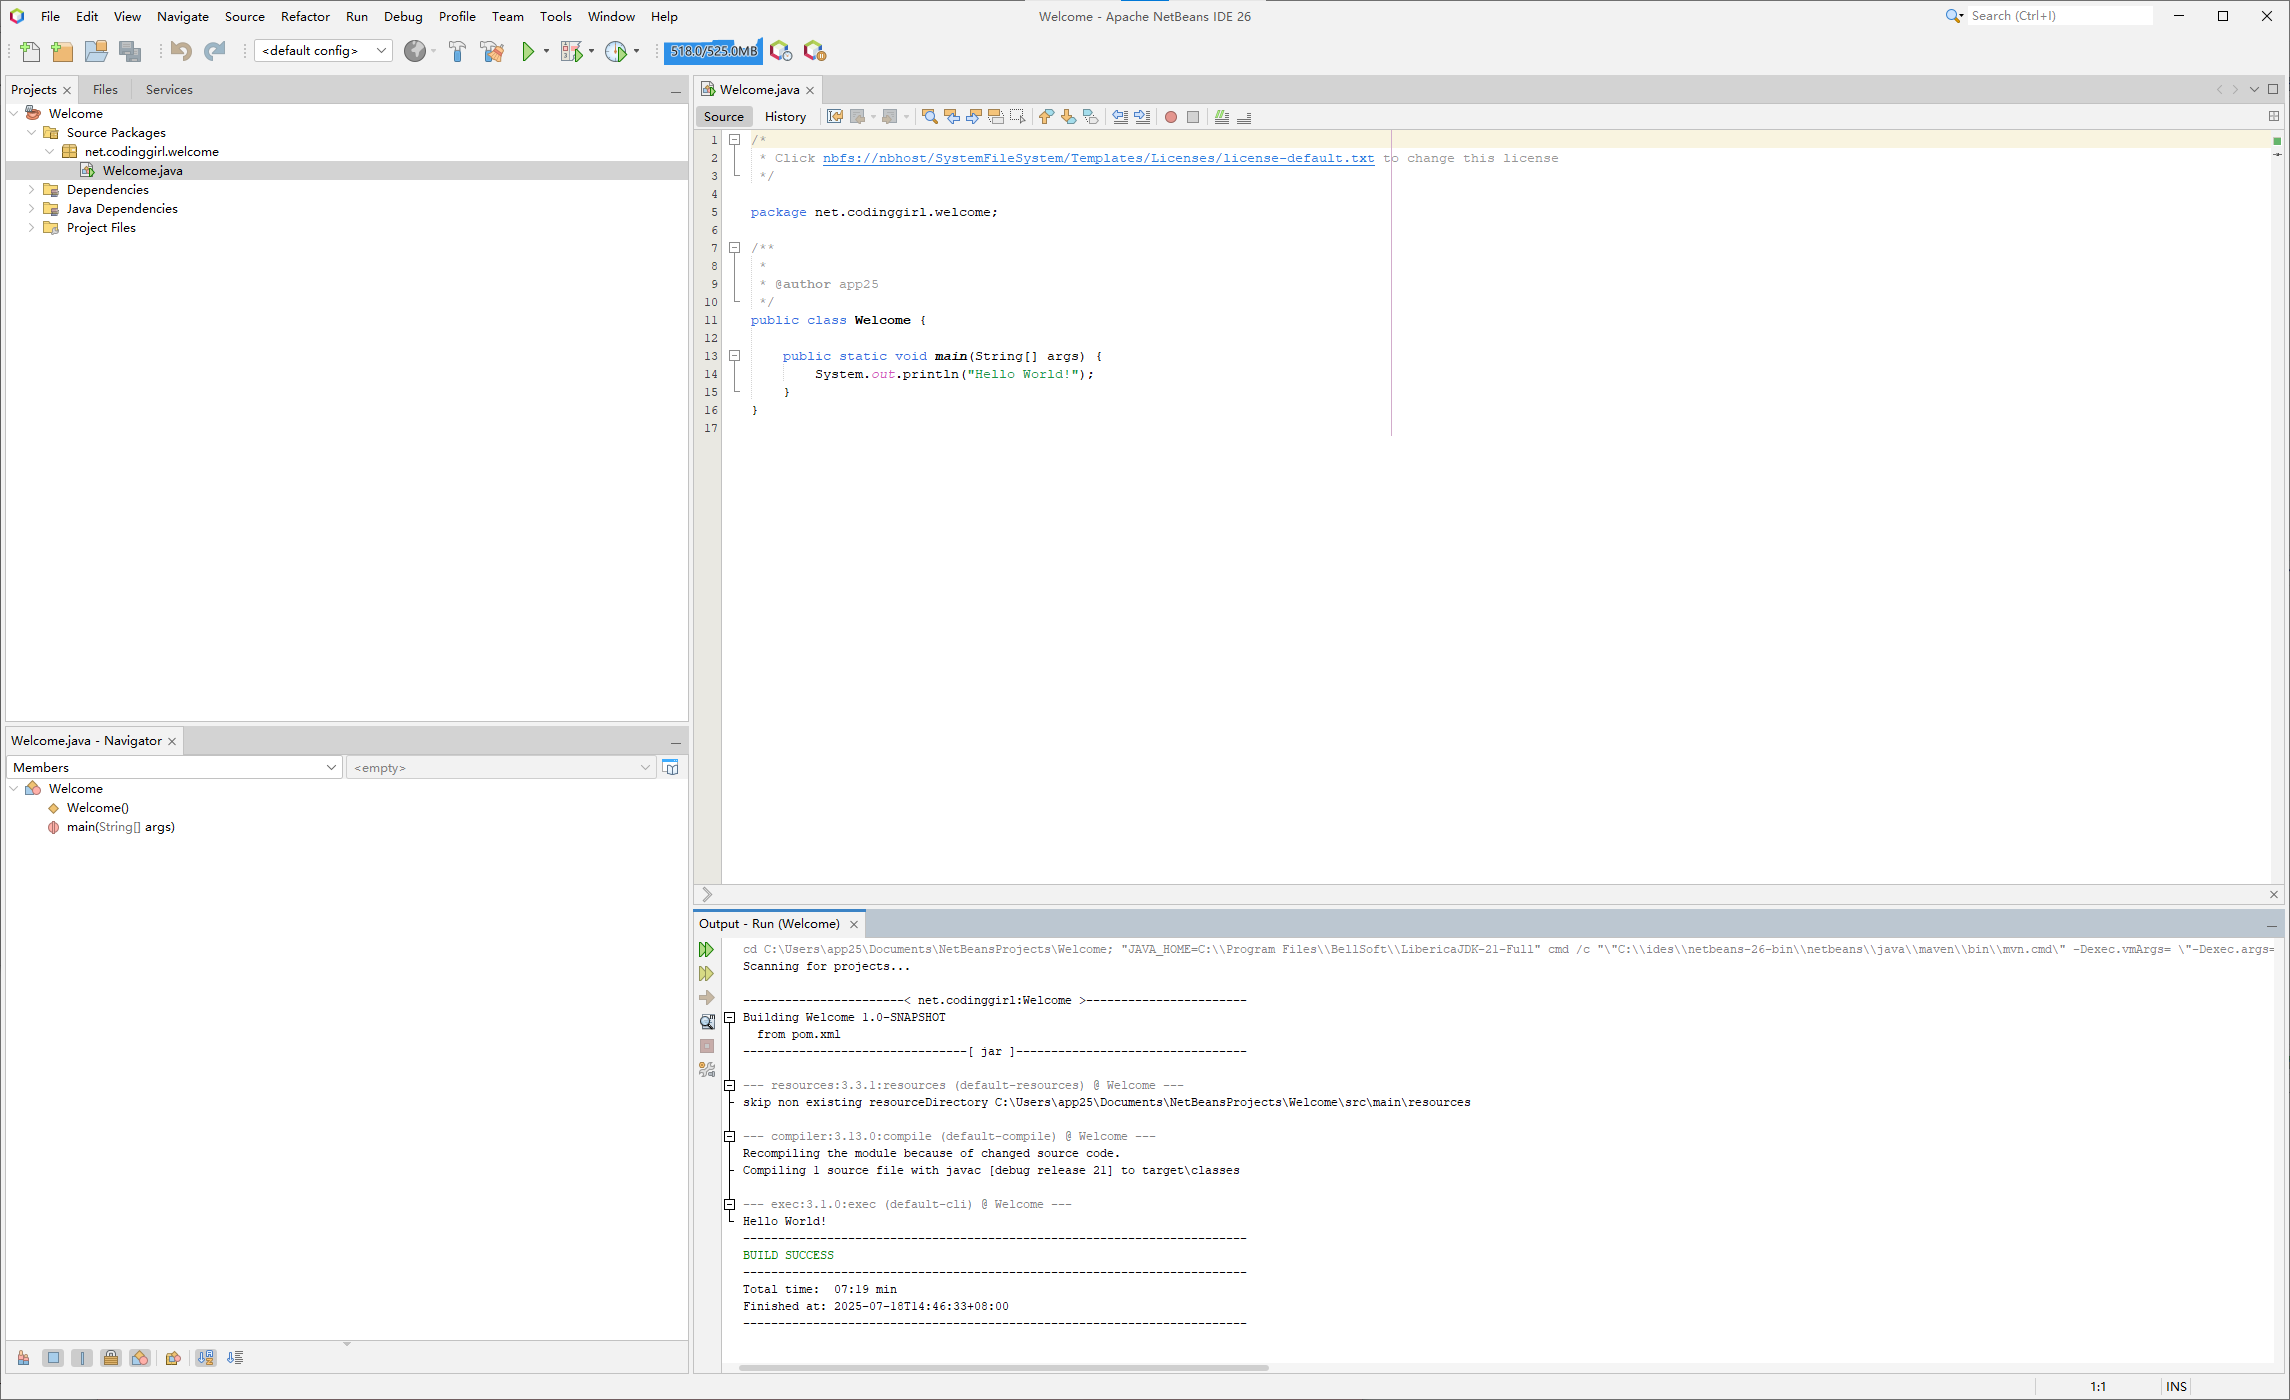This screenshot has height=1400, width=2290.
Task: Click the memory usage bar to collect garbage
Action: coord(713,51)
